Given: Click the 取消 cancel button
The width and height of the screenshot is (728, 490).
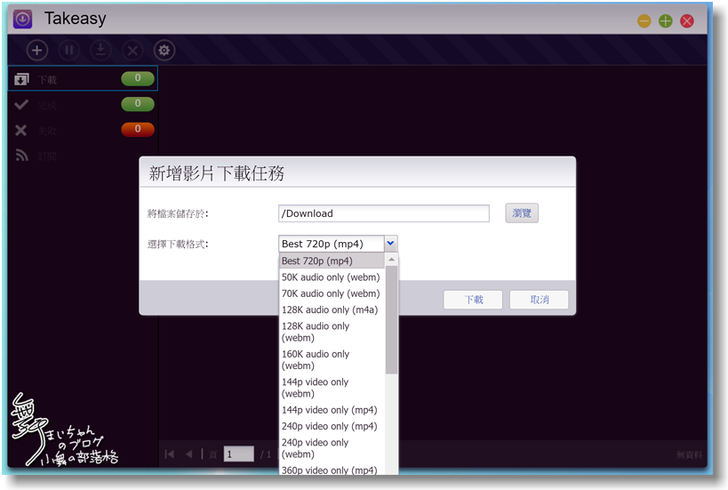Looking at the screenshot, I should coord(539,300).
